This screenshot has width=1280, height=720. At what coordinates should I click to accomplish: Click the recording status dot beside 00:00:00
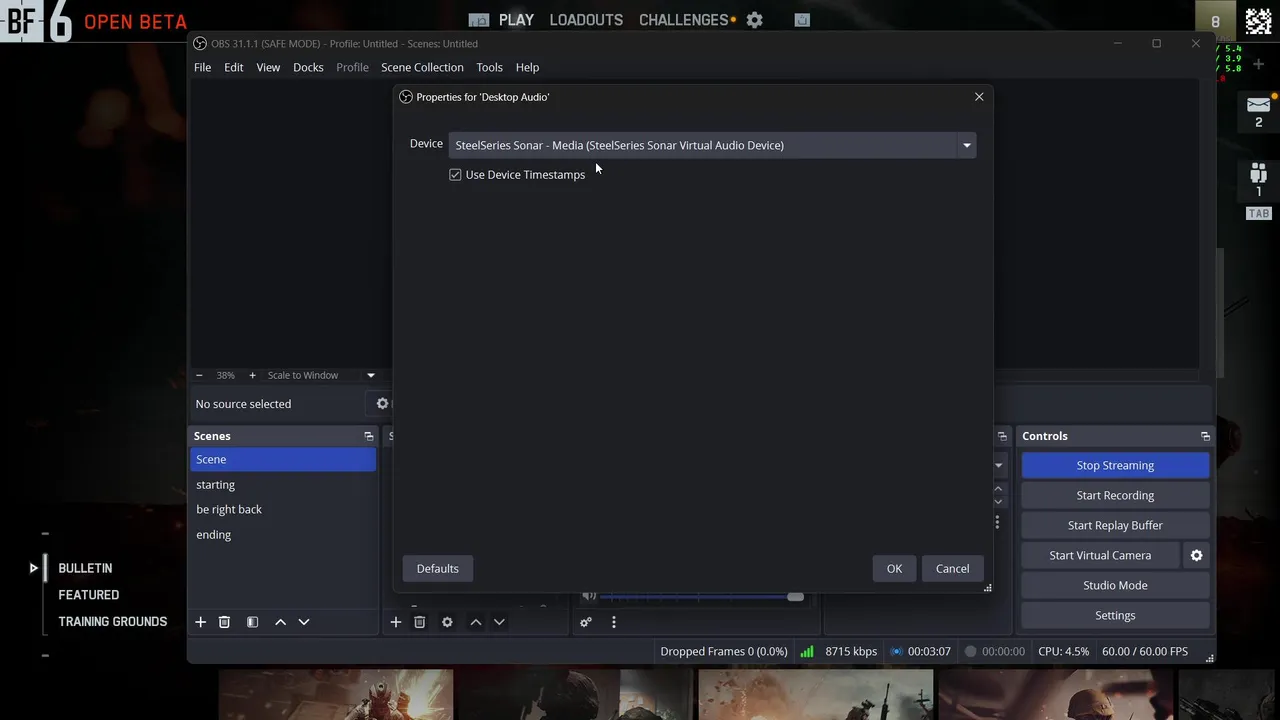click(970, 651)
